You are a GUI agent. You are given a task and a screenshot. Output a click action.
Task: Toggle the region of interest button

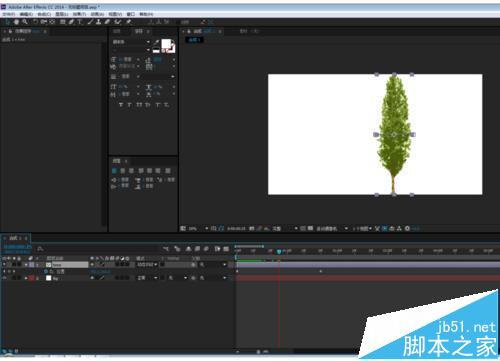[x=303, y=229]
